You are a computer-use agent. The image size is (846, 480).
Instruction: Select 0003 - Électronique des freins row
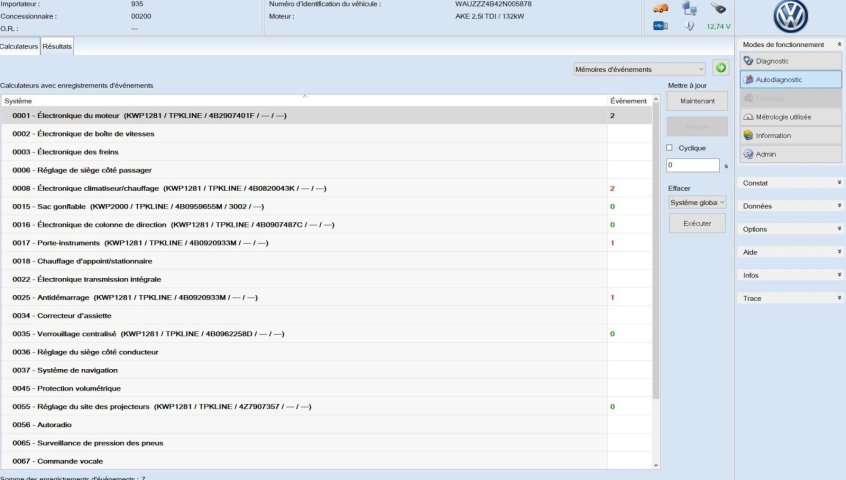click(326, 152)
